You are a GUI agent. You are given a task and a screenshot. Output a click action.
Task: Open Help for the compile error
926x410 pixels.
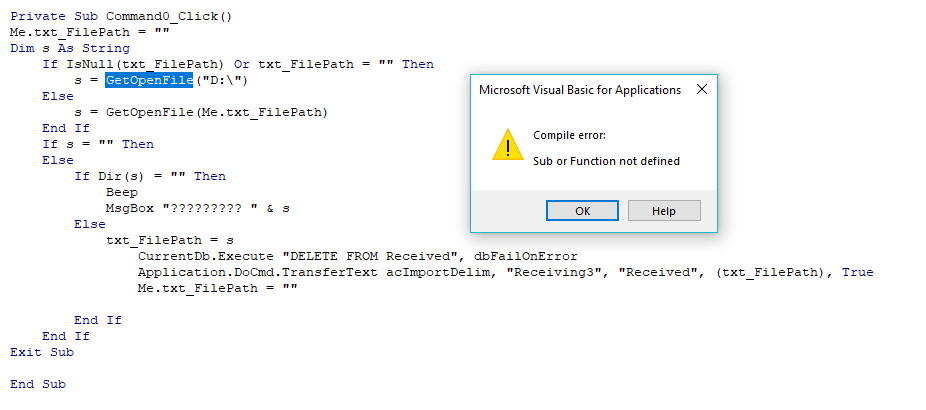point(664,211)
